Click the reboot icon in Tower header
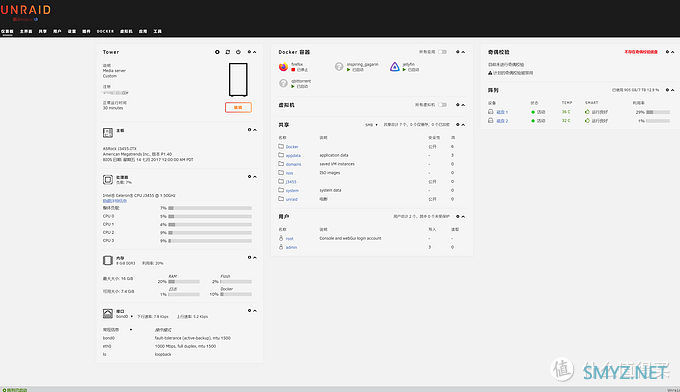The height and width of the screenshot is (392, 680). 228,52
